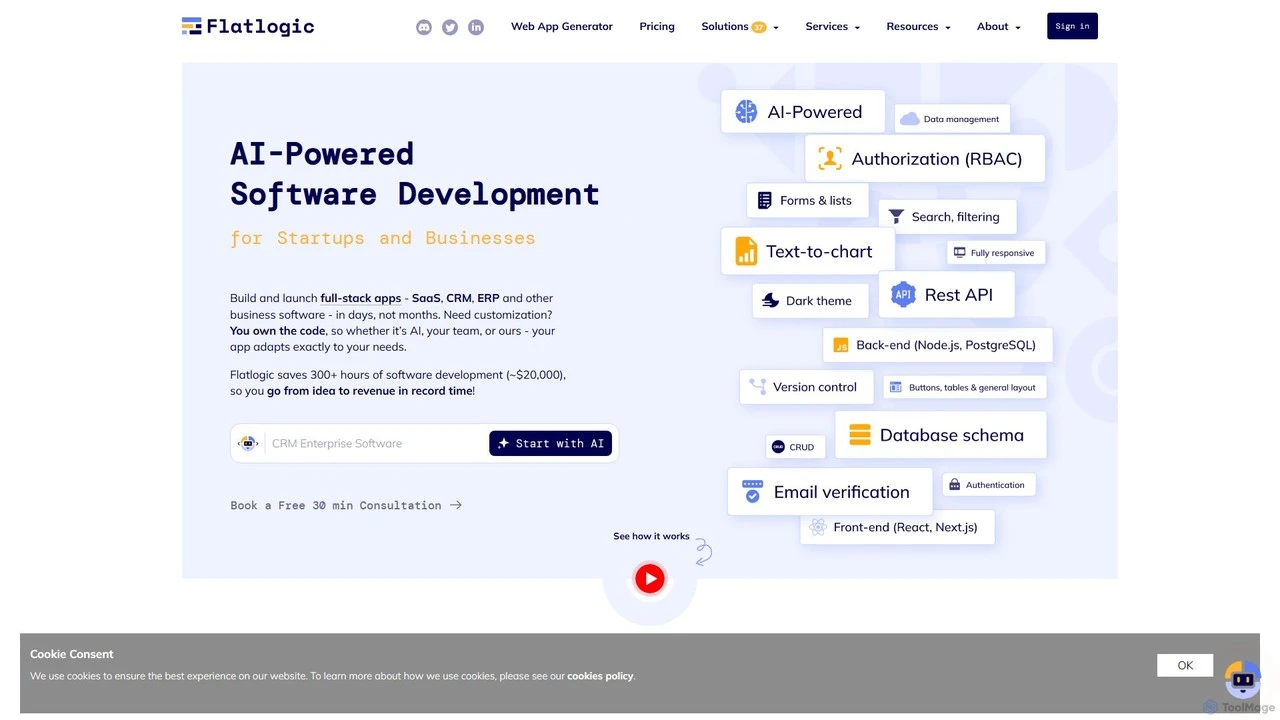Open the Twitter social icon
Viewport: 1280px width, 720px height.
tap(450, 27)
